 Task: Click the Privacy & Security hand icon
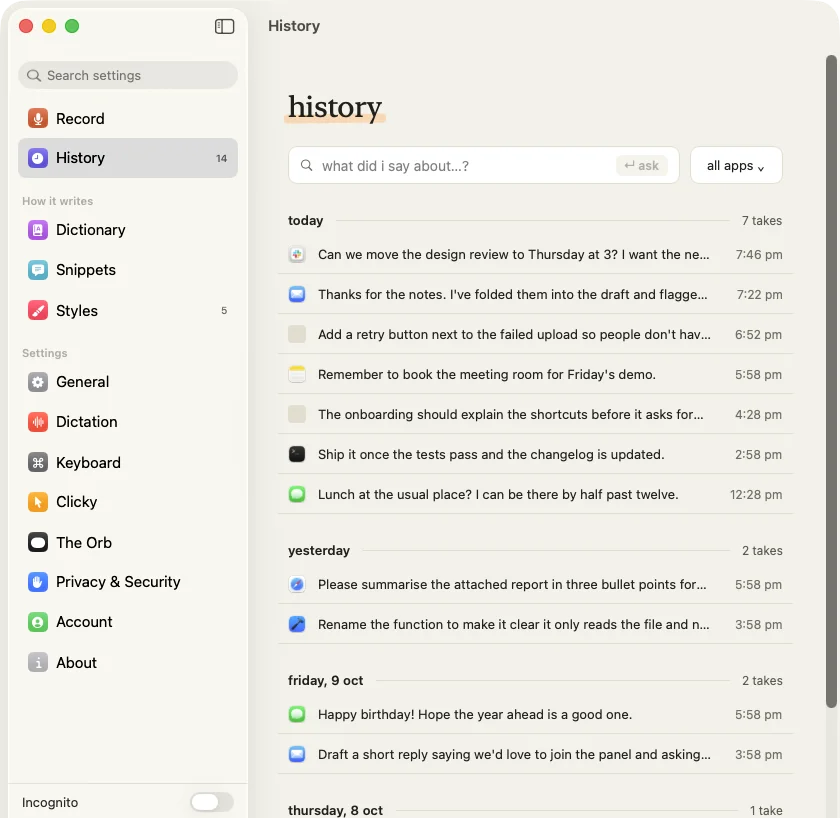[x=38, y=582]
